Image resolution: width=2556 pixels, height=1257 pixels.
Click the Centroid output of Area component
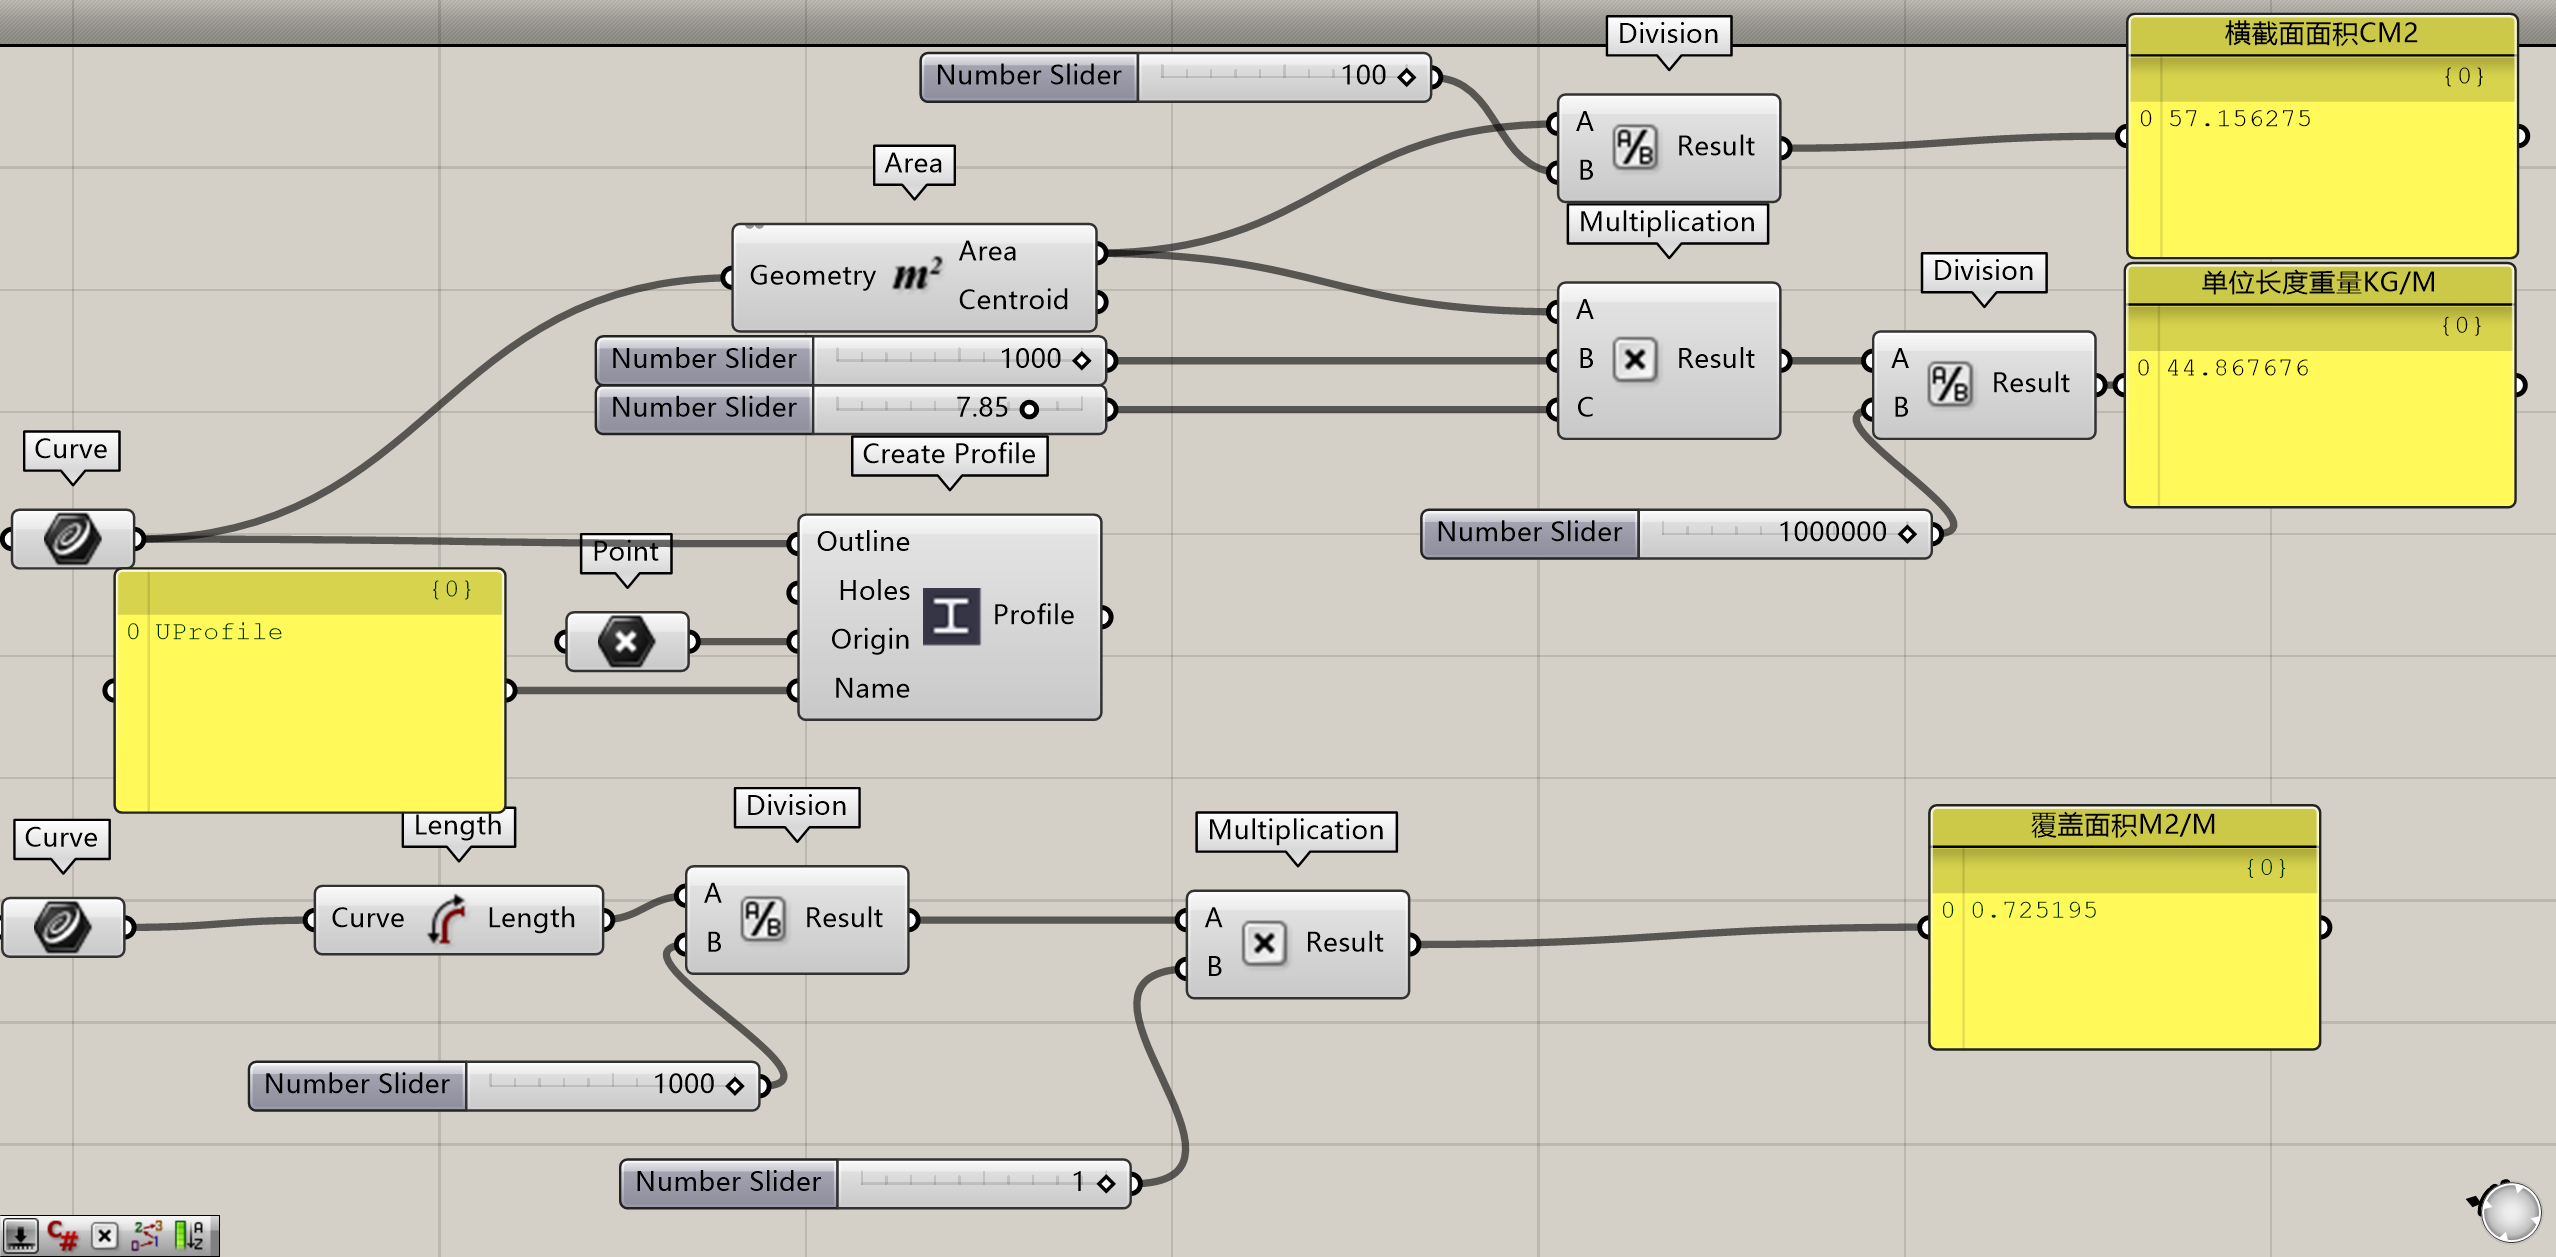(1012, 300)
